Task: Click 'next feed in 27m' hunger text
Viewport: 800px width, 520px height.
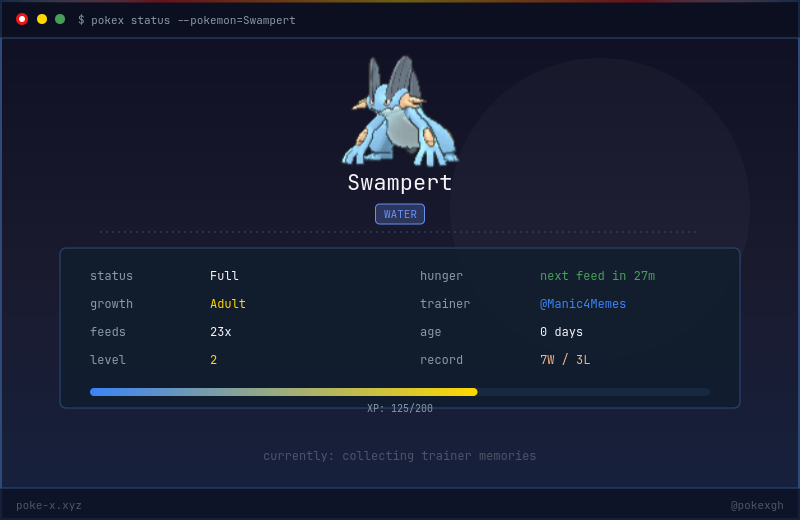Action: (x=597, y=276)
